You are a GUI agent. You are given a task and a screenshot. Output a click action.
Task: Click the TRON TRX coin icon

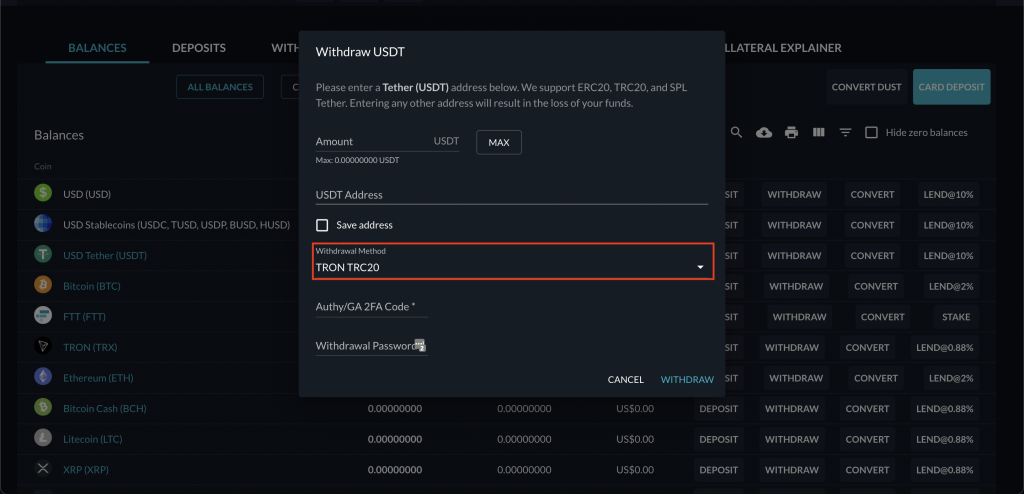(43, 346)
